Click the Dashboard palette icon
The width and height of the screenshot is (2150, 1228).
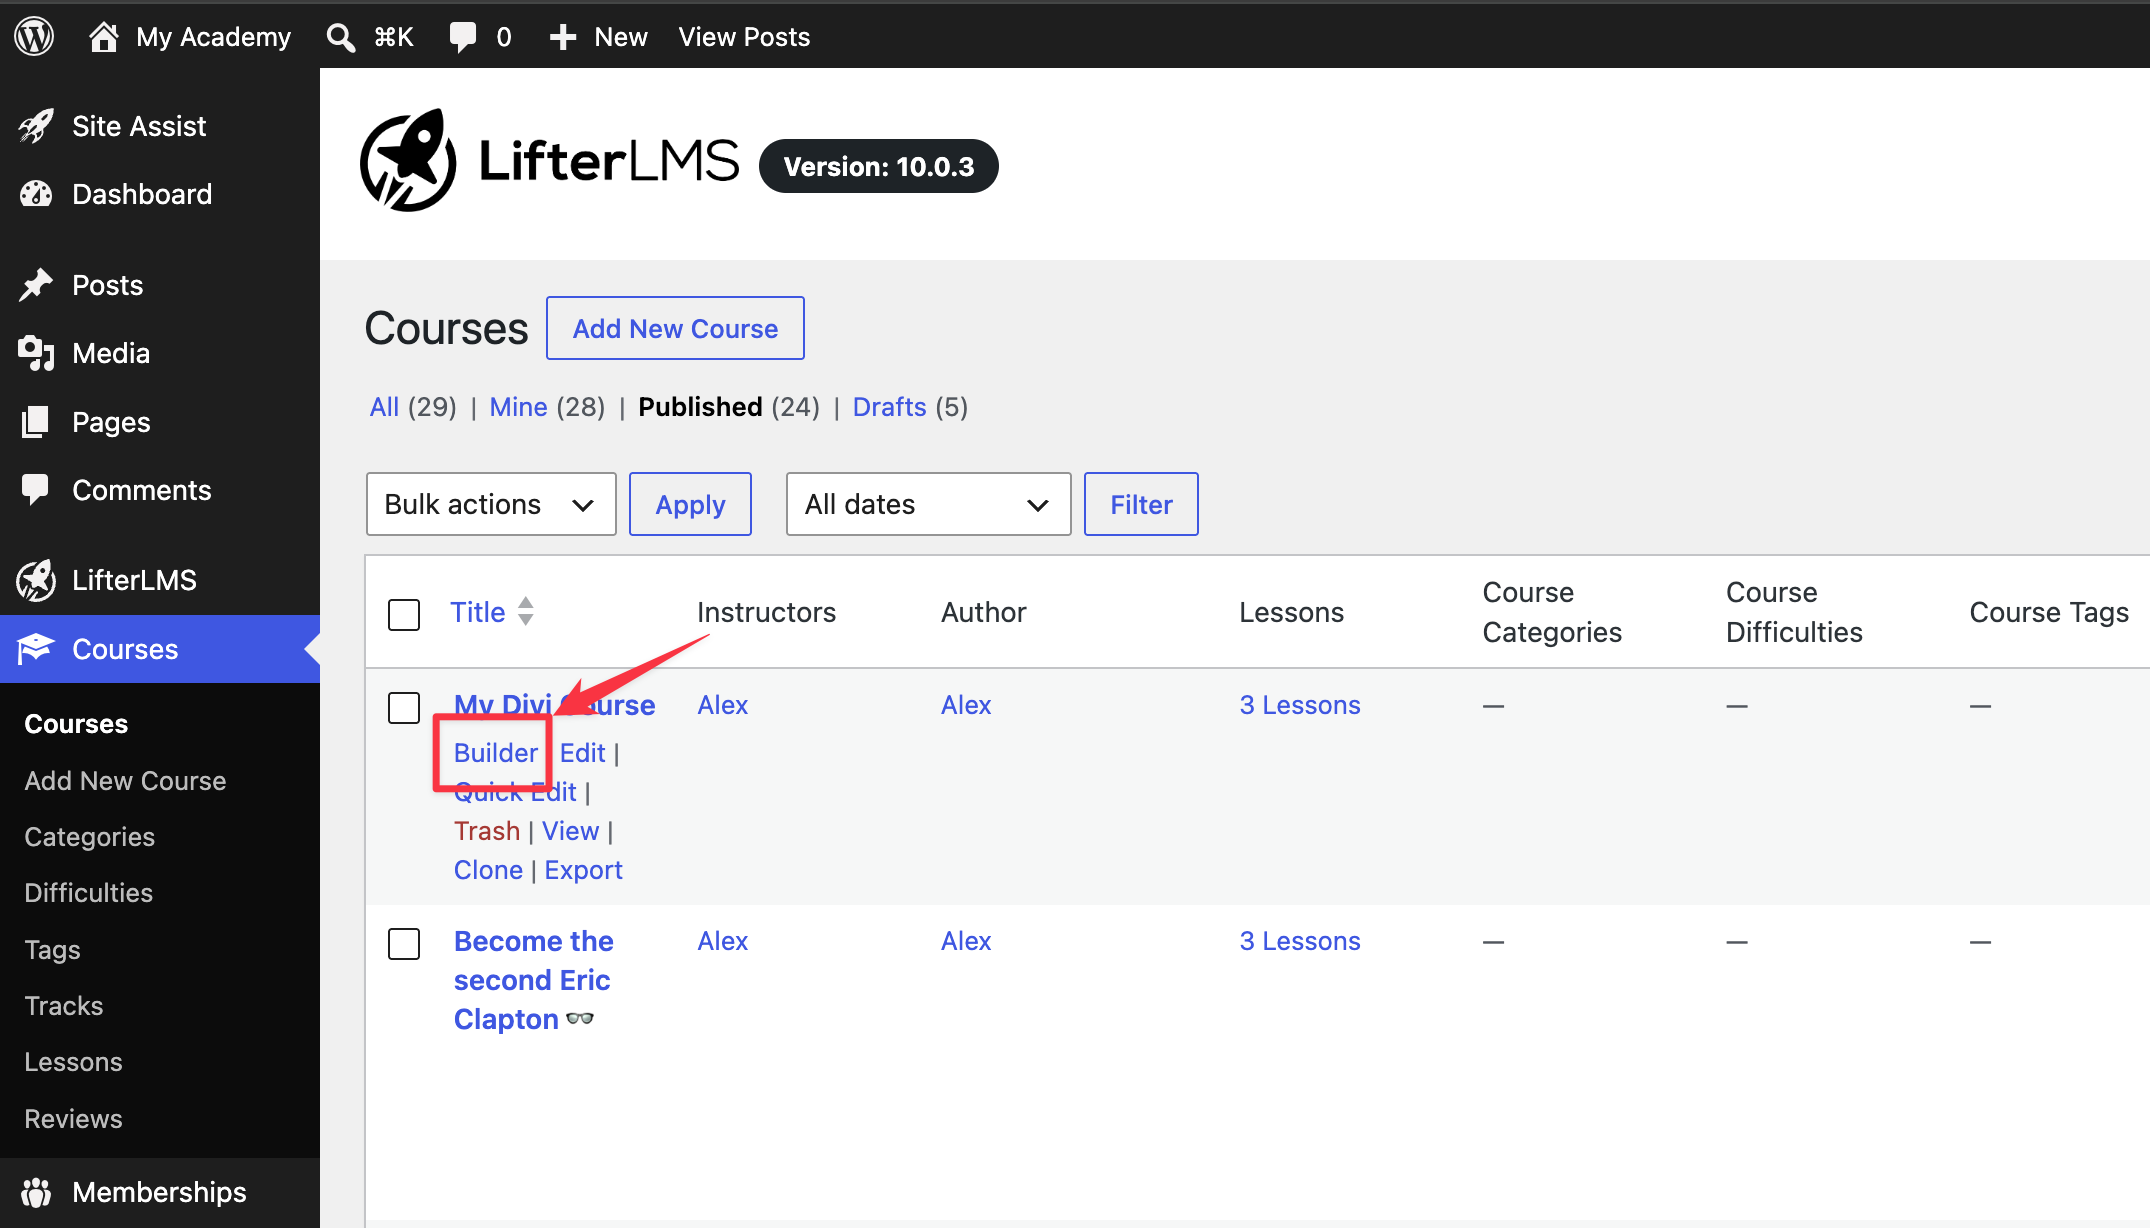pyautogui.click(x=36, y=194)
